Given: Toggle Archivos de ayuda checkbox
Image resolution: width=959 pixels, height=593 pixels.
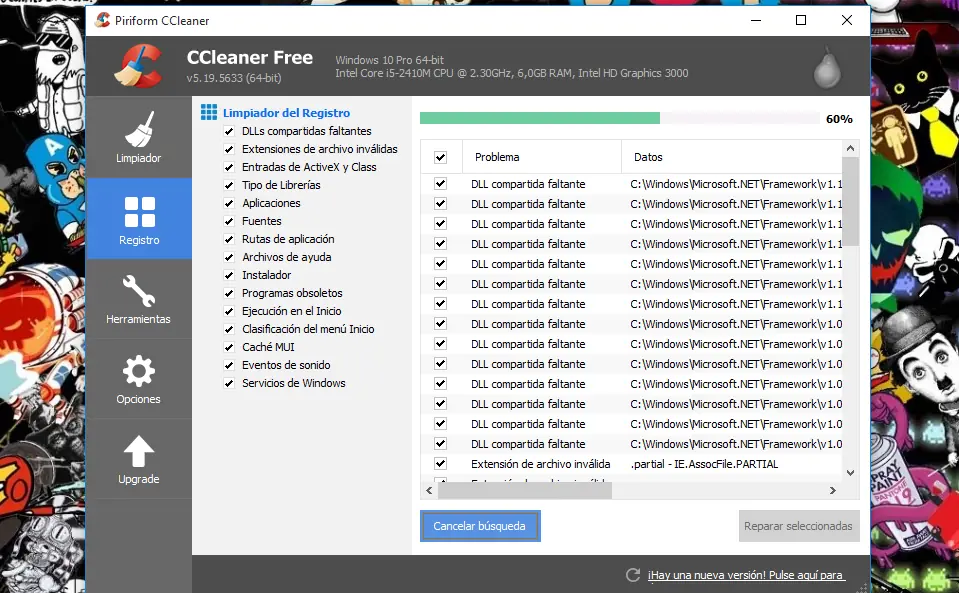Looking at the screenshot, I should tap(229, 257).
